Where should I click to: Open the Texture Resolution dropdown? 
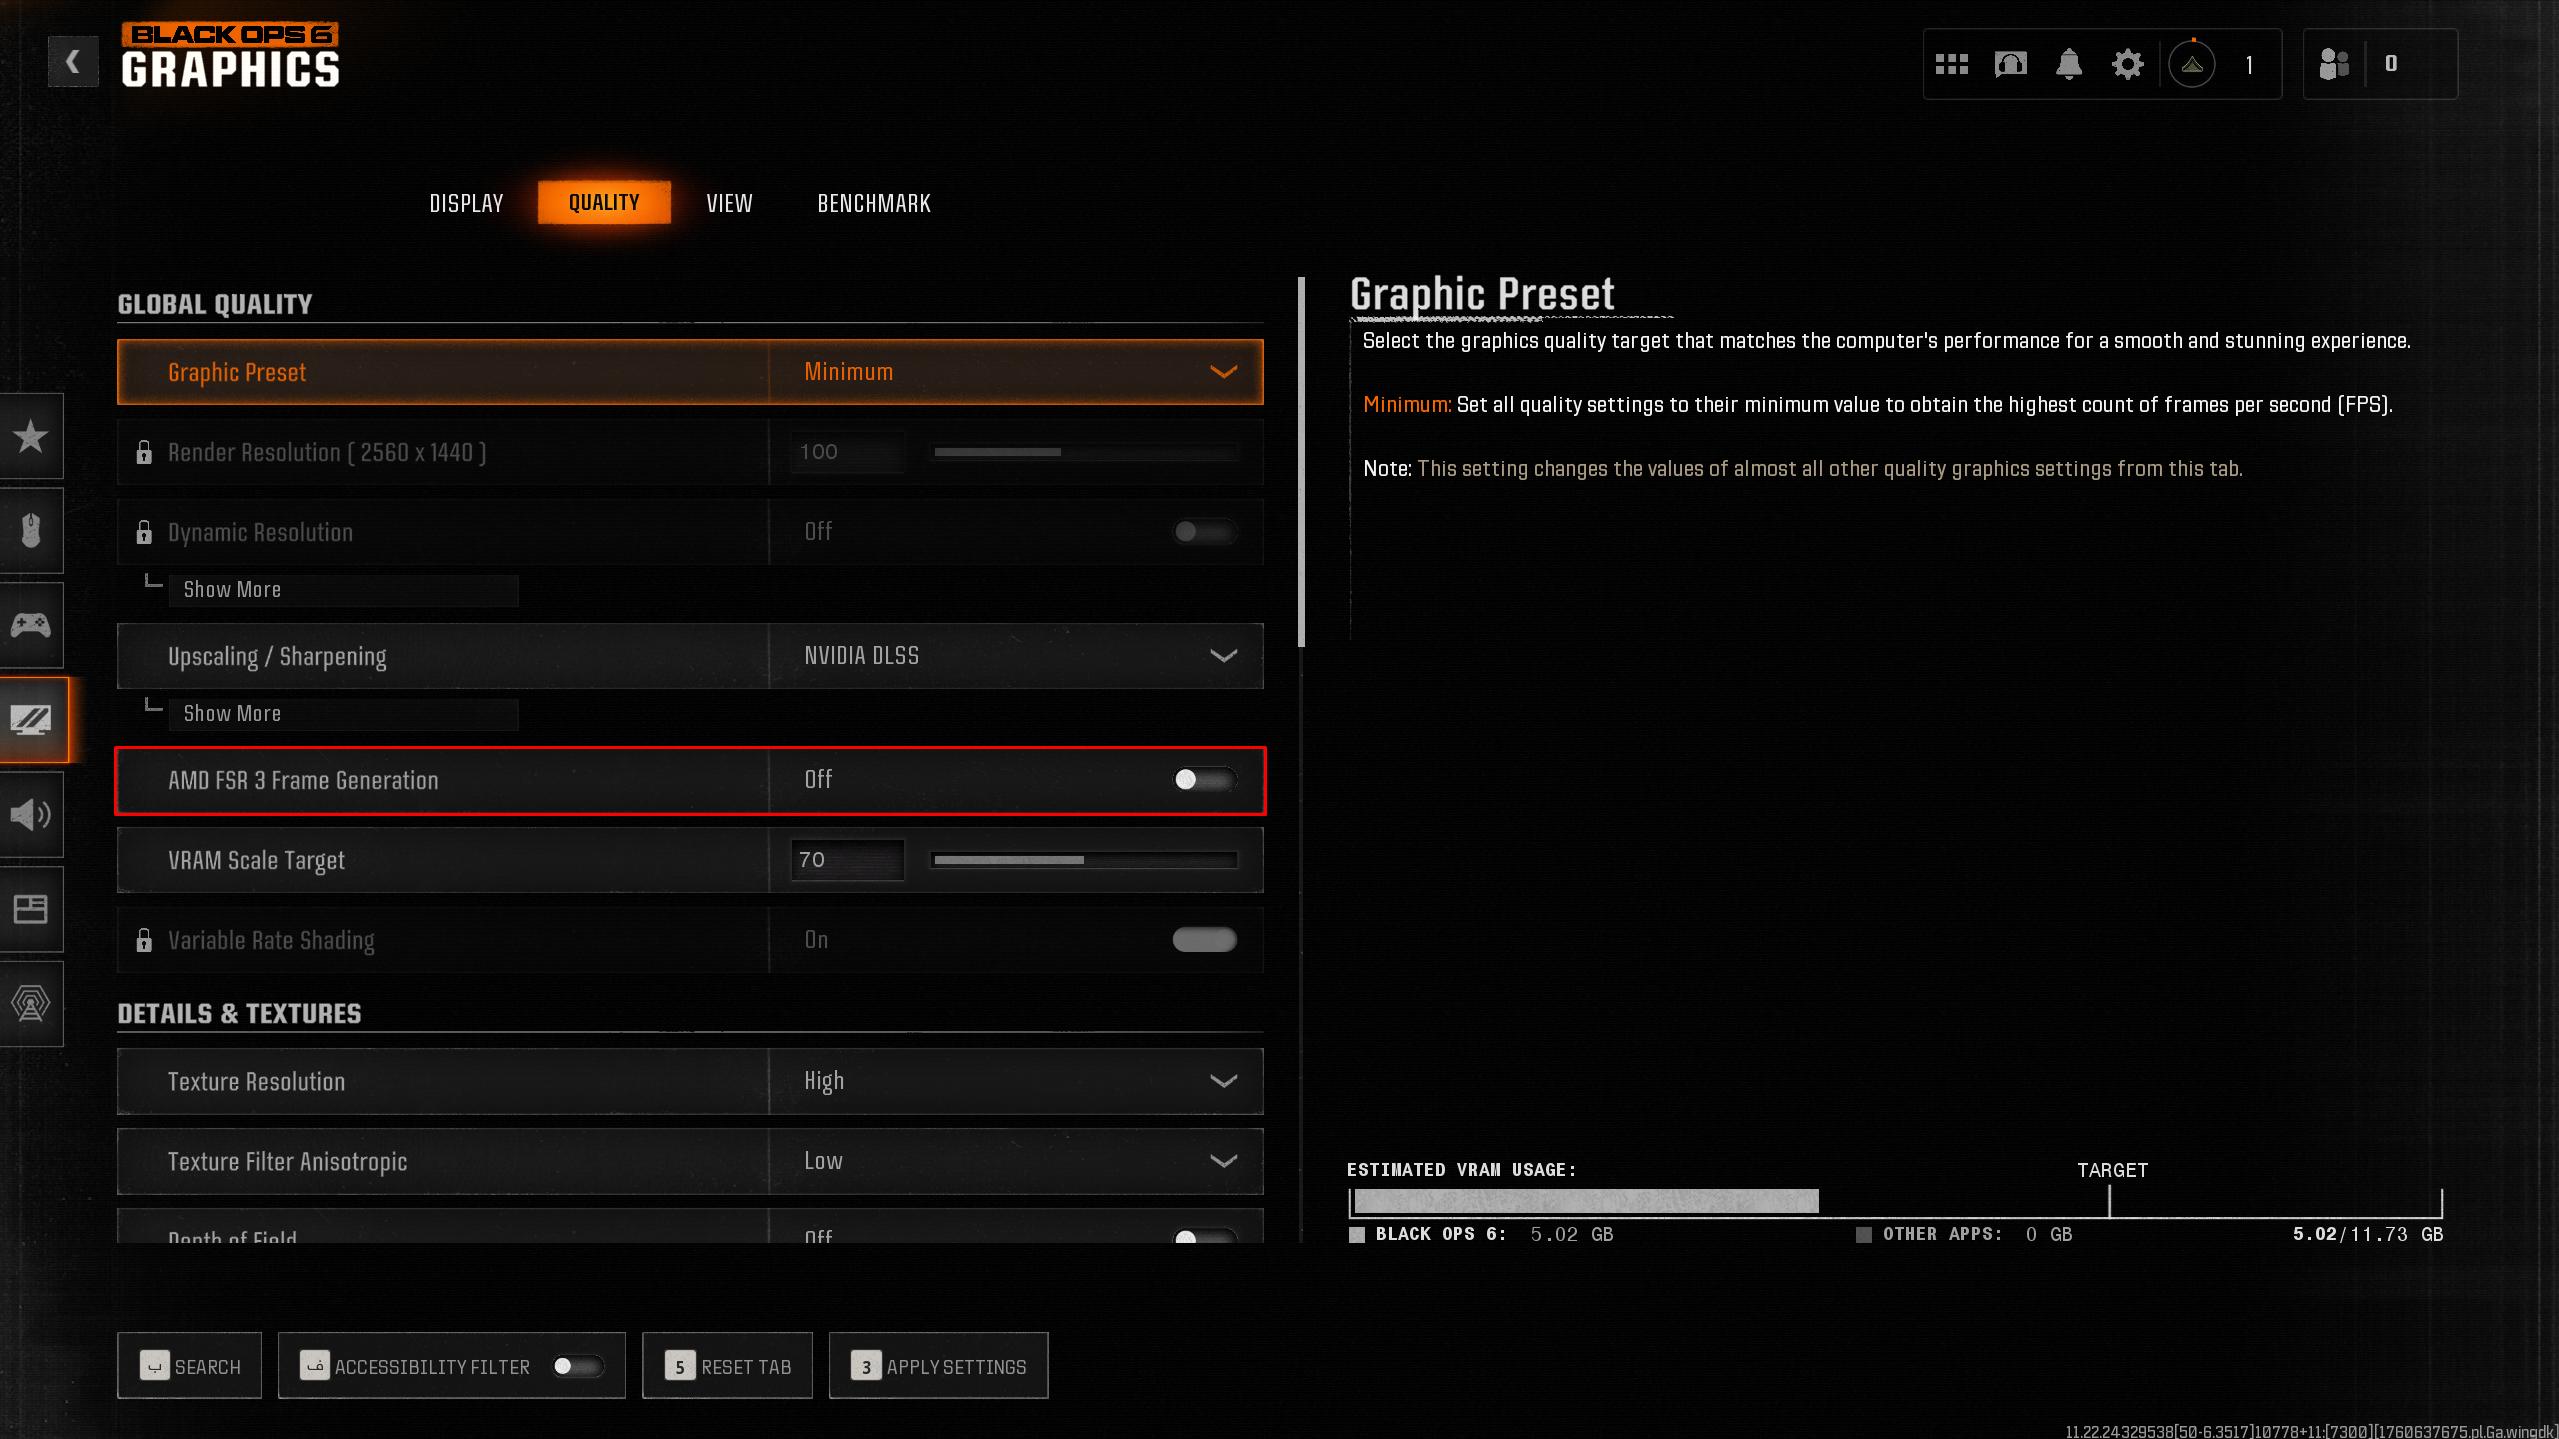click(1015, 1081)
